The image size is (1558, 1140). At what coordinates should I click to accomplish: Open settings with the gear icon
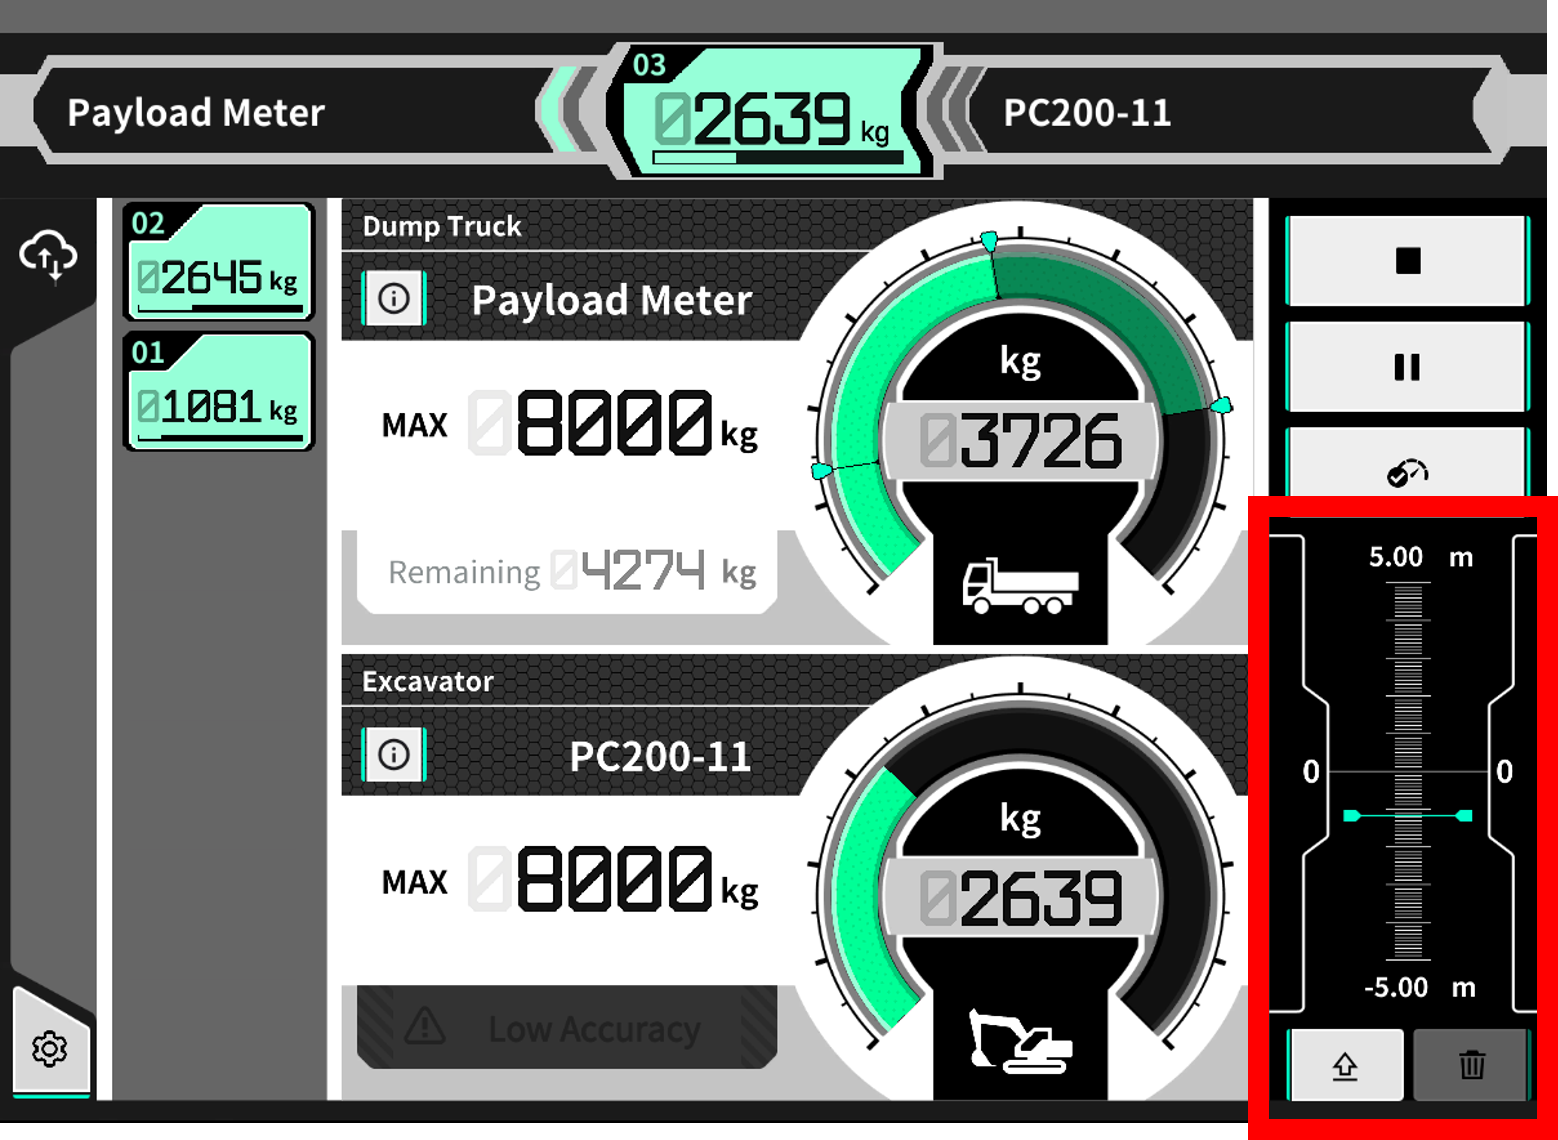[50, 1049]
